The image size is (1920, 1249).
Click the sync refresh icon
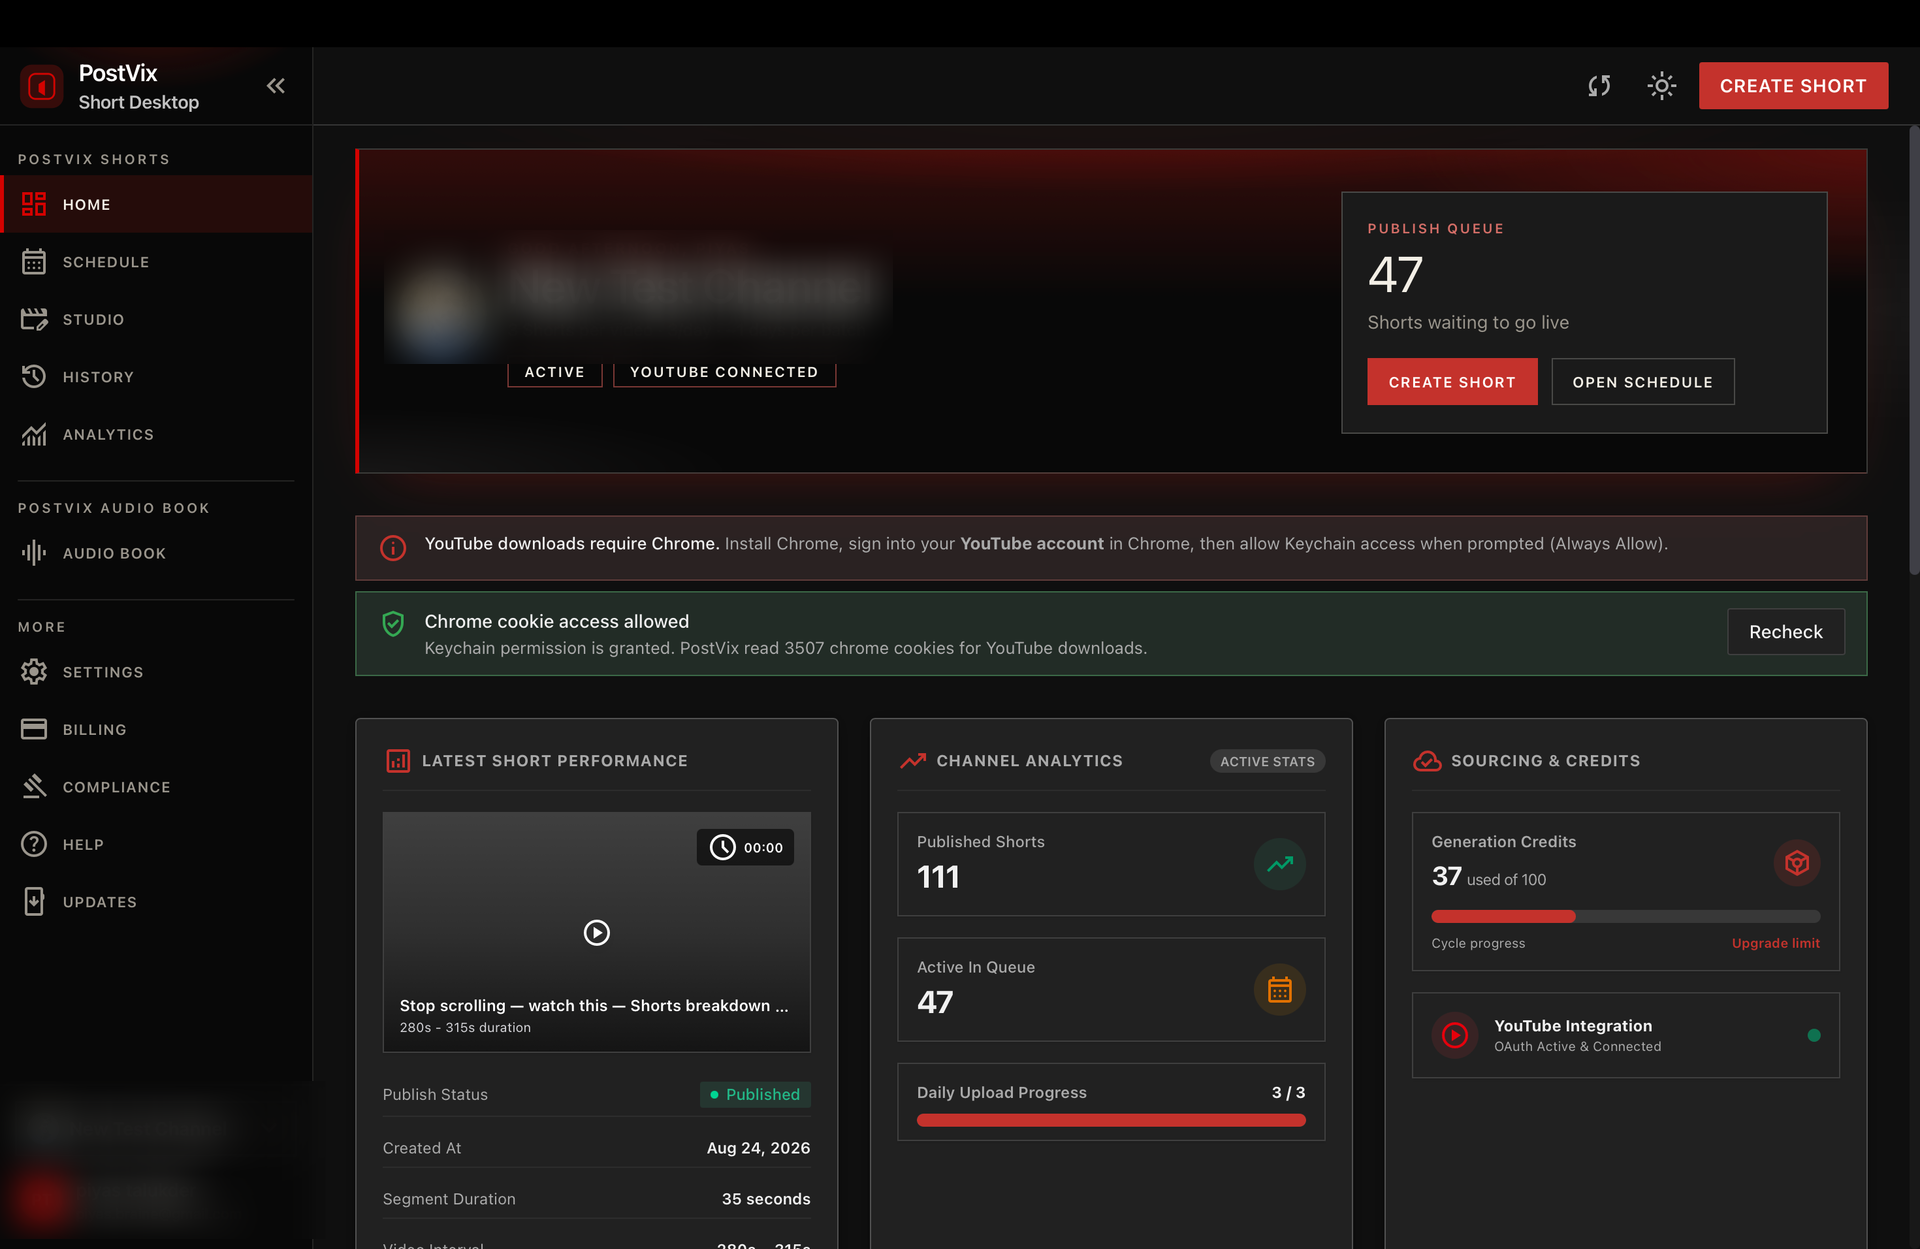(x=1599, y=86)
